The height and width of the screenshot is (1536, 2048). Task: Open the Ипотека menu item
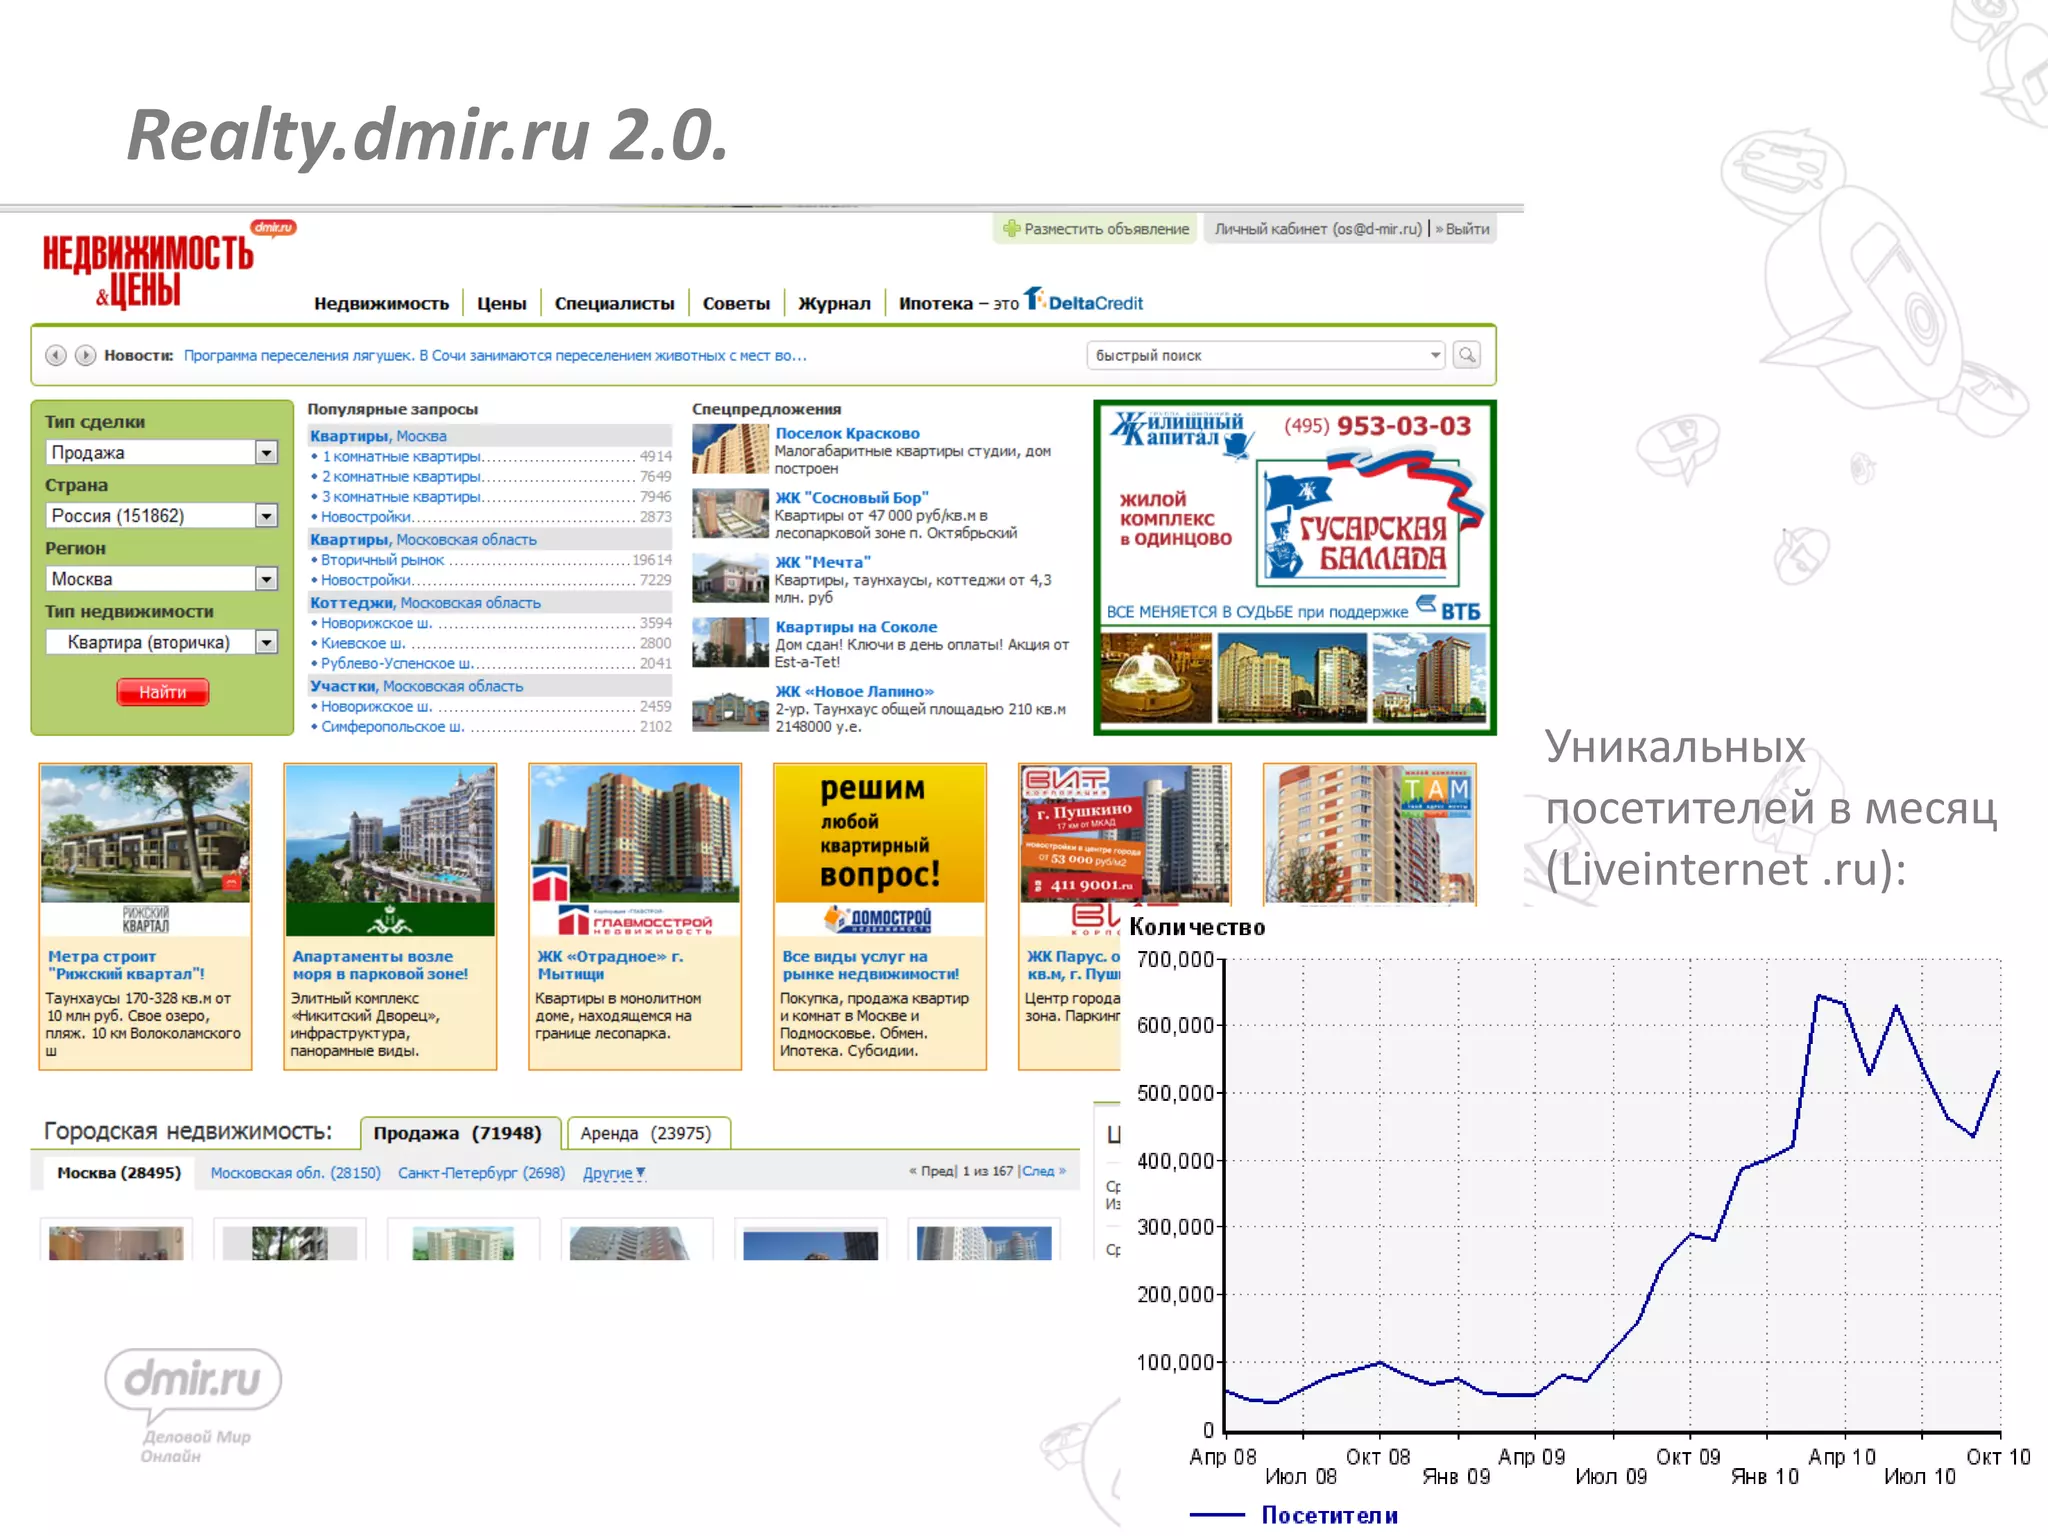click(x=935, y=303)
